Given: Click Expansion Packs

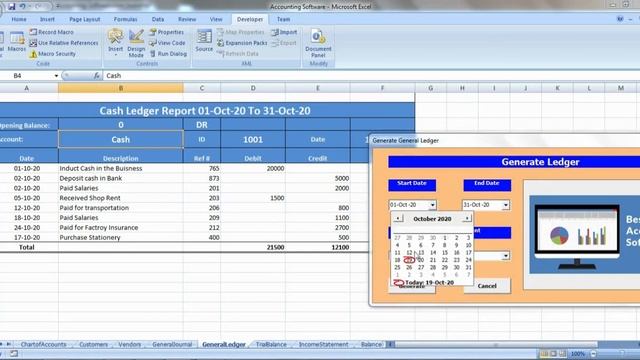Looking at the screenshot, I should 242,43.
